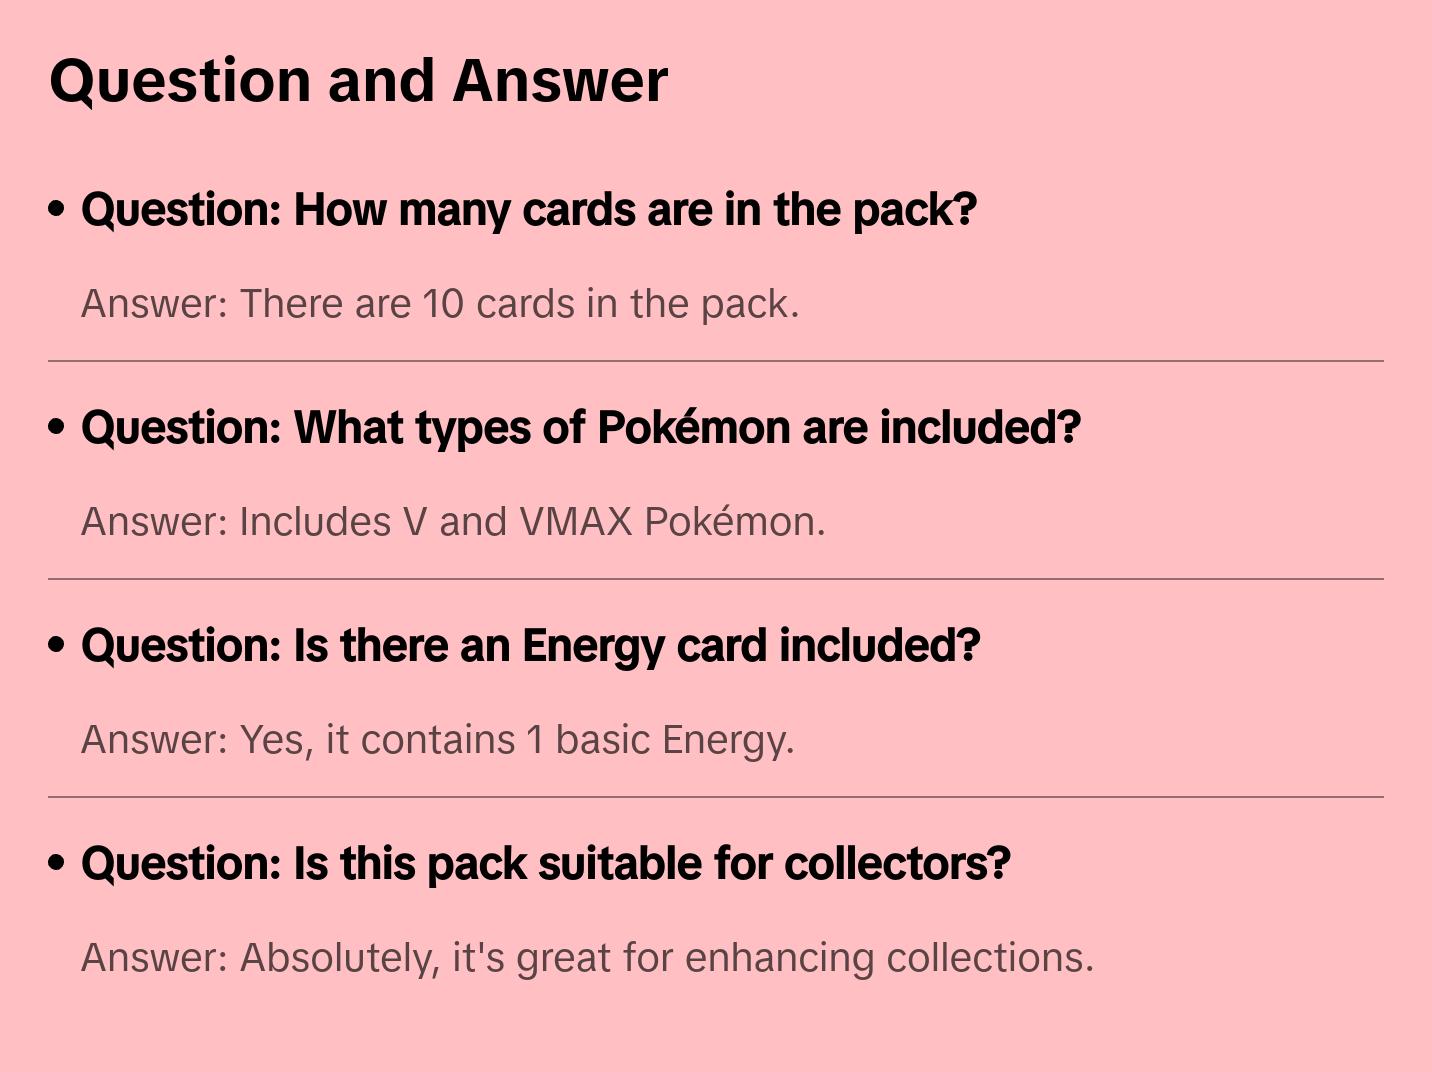Image resolution: width=1432 pixels, height=1072 pixels.
Task: Select the "How many cards are in the pack?" question
Action: [x=529, y=209]
